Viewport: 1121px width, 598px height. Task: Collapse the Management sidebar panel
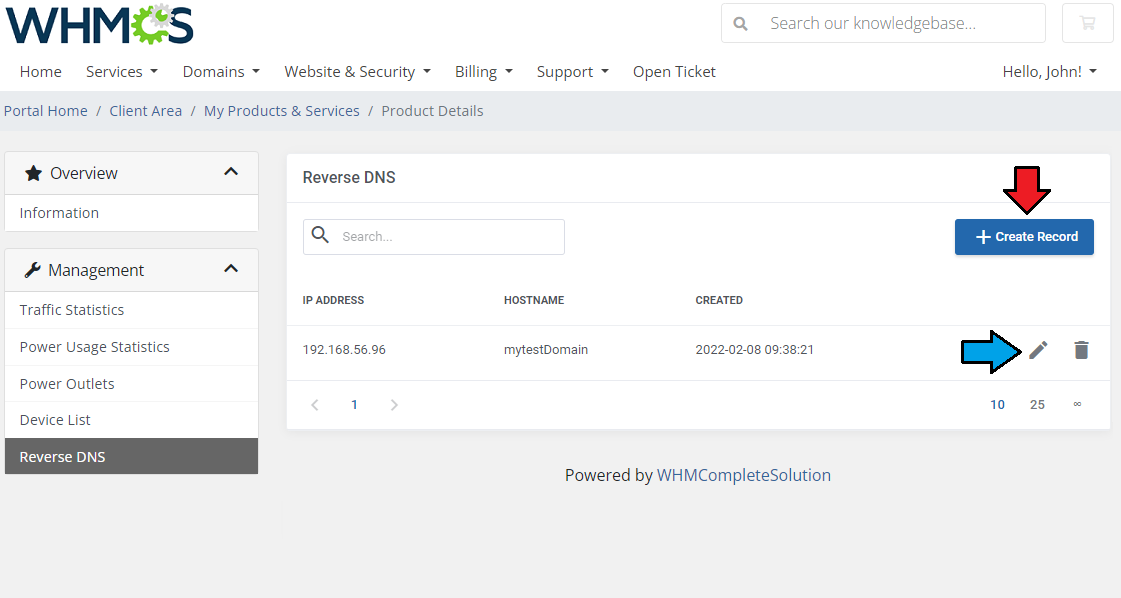(231, 269)
